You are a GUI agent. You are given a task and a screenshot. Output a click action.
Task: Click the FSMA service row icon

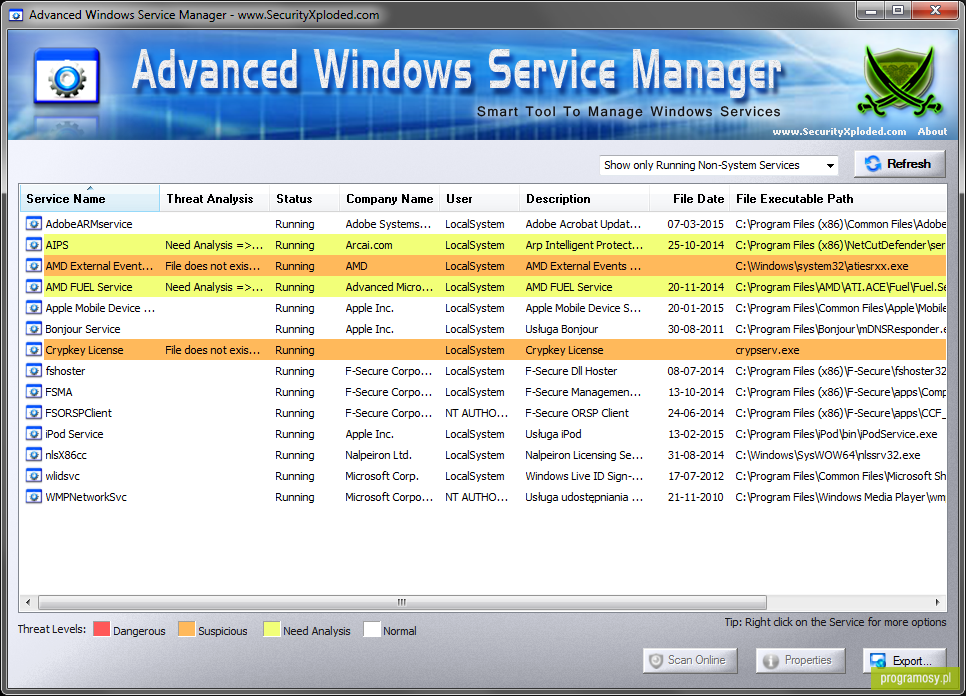point(33,391)
